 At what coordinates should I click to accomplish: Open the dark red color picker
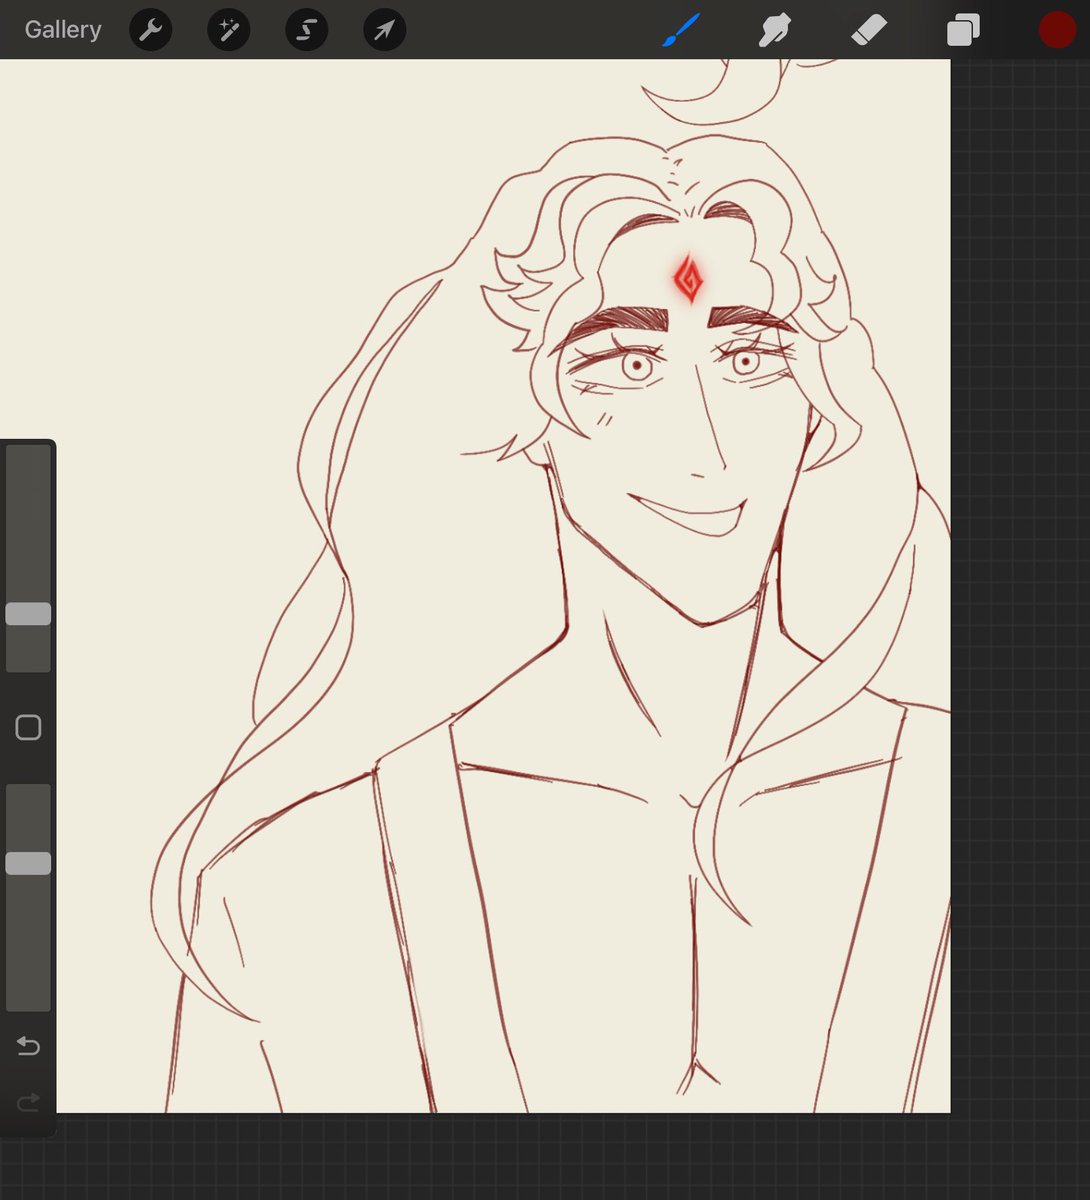point(1057,30)
